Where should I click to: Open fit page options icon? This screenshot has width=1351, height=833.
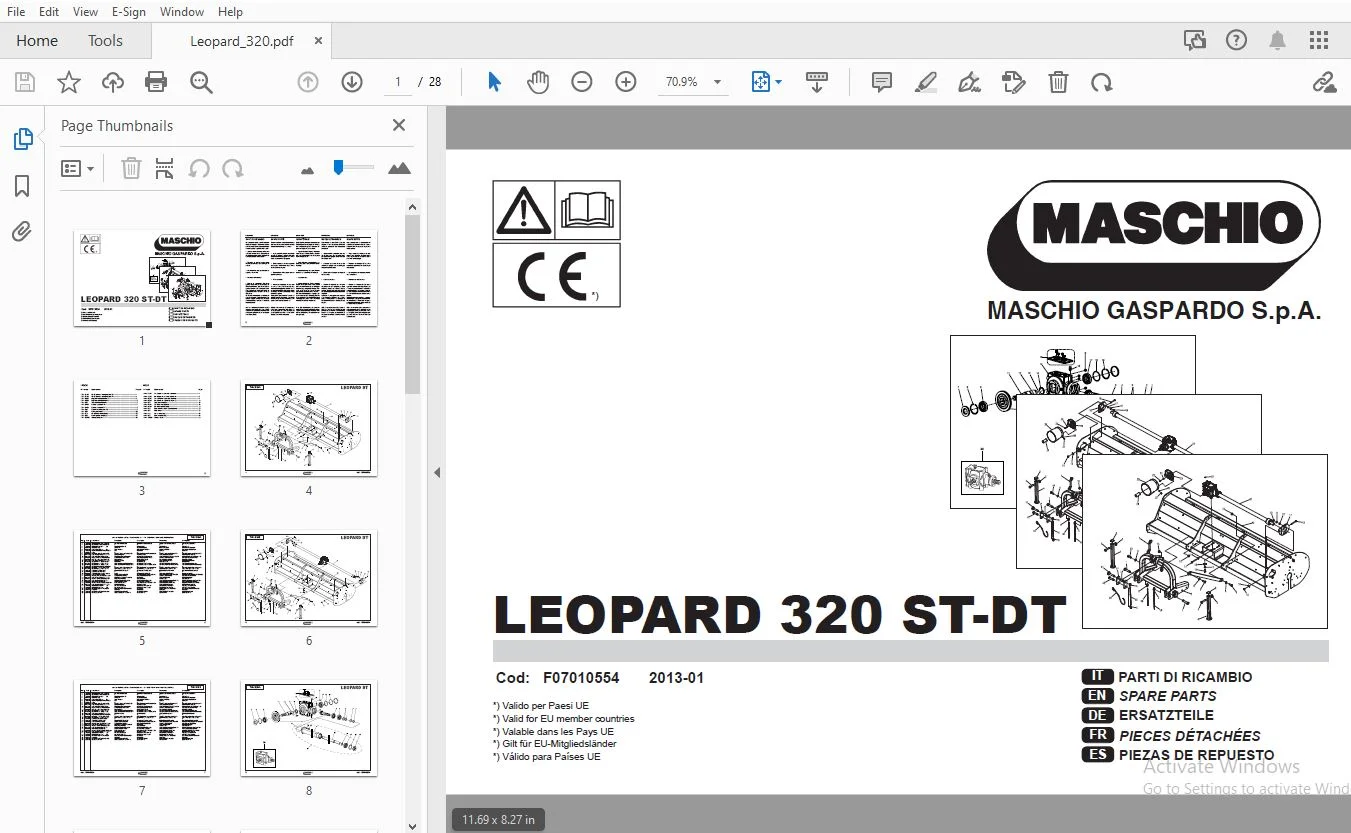pyautogui.click(x=766, y=82)
